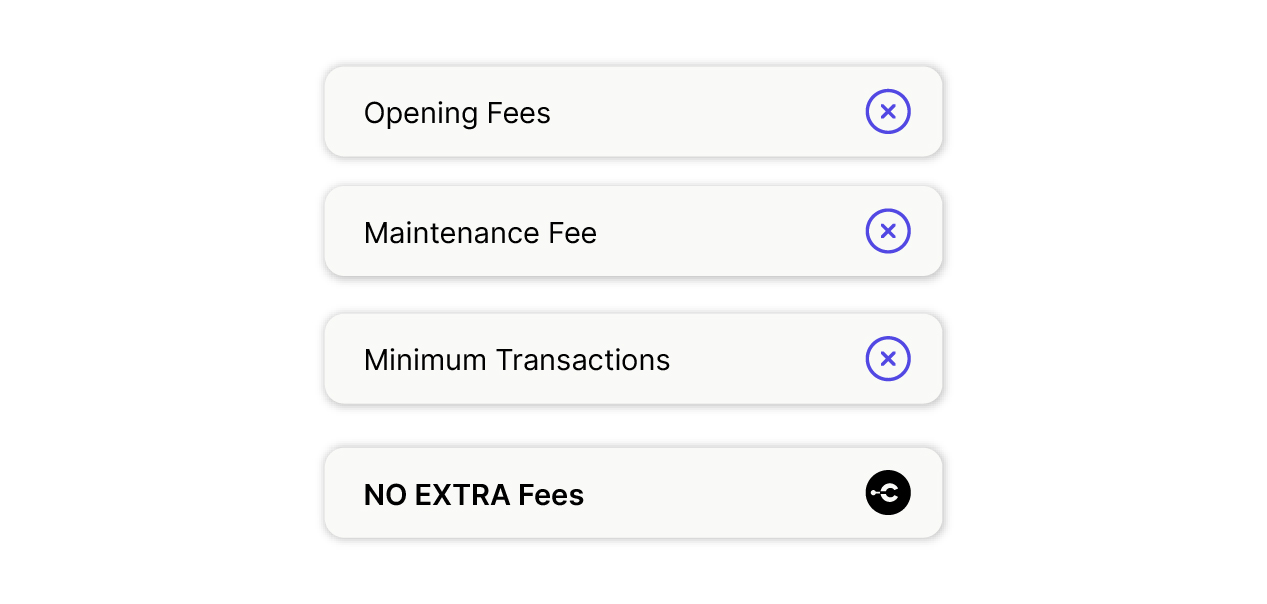The image size is (1267, 604).
Task: Click the word NO in the bottom card
Action: coord(384,495)
